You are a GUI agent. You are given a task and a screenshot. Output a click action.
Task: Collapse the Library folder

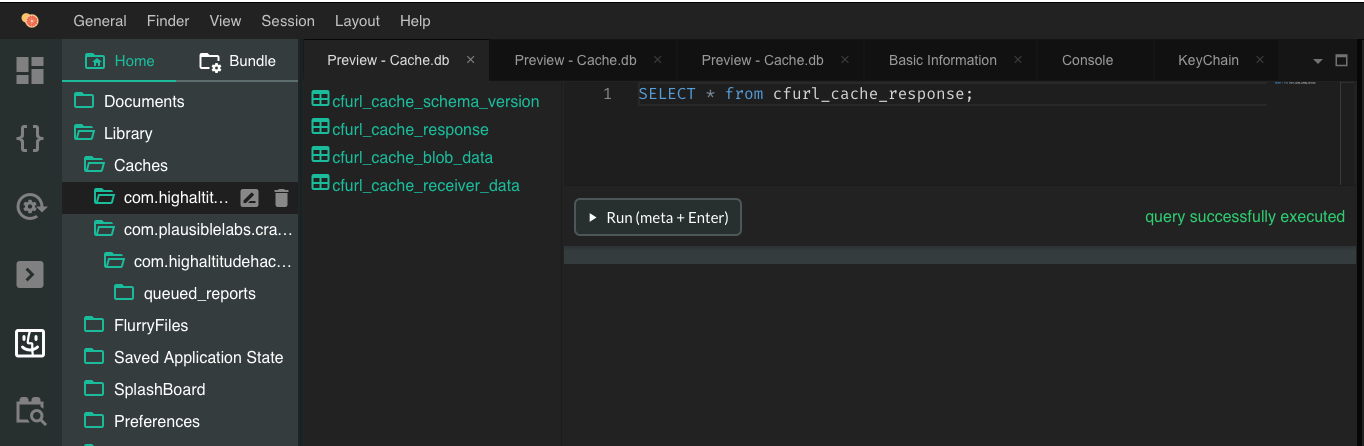(x=128, y=133)
